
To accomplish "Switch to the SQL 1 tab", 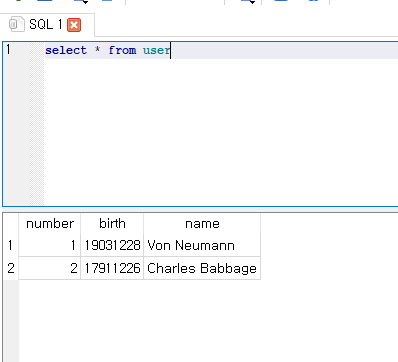I will click(46, 25).
